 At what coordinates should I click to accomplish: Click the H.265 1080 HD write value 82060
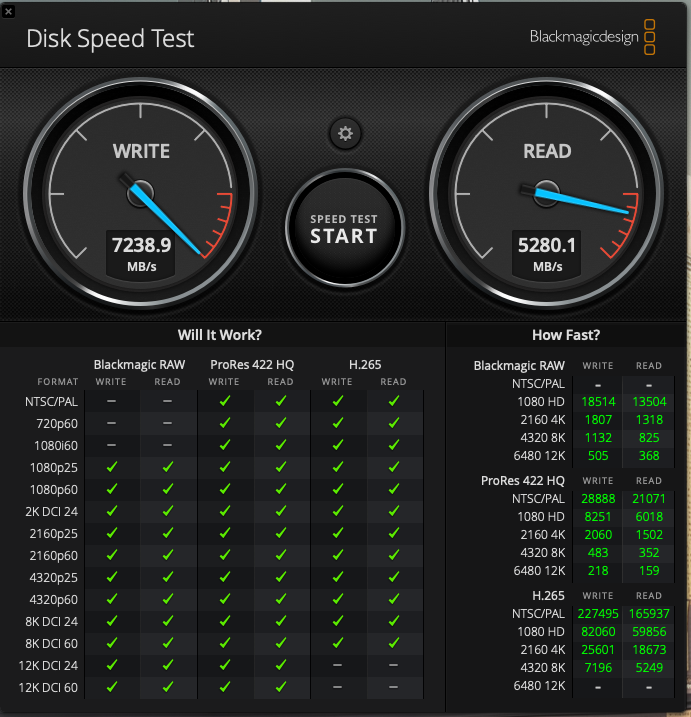click(598, 632)
